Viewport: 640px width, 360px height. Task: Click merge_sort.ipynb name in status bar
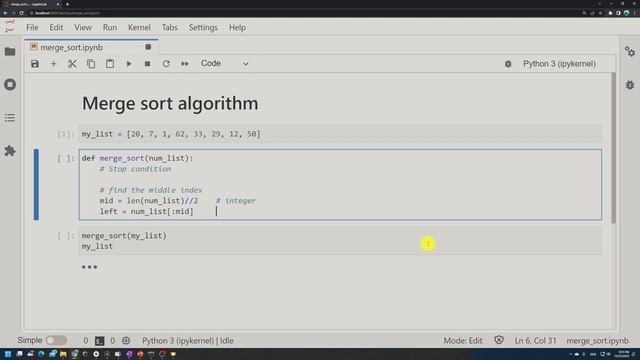tap(598, 340)
